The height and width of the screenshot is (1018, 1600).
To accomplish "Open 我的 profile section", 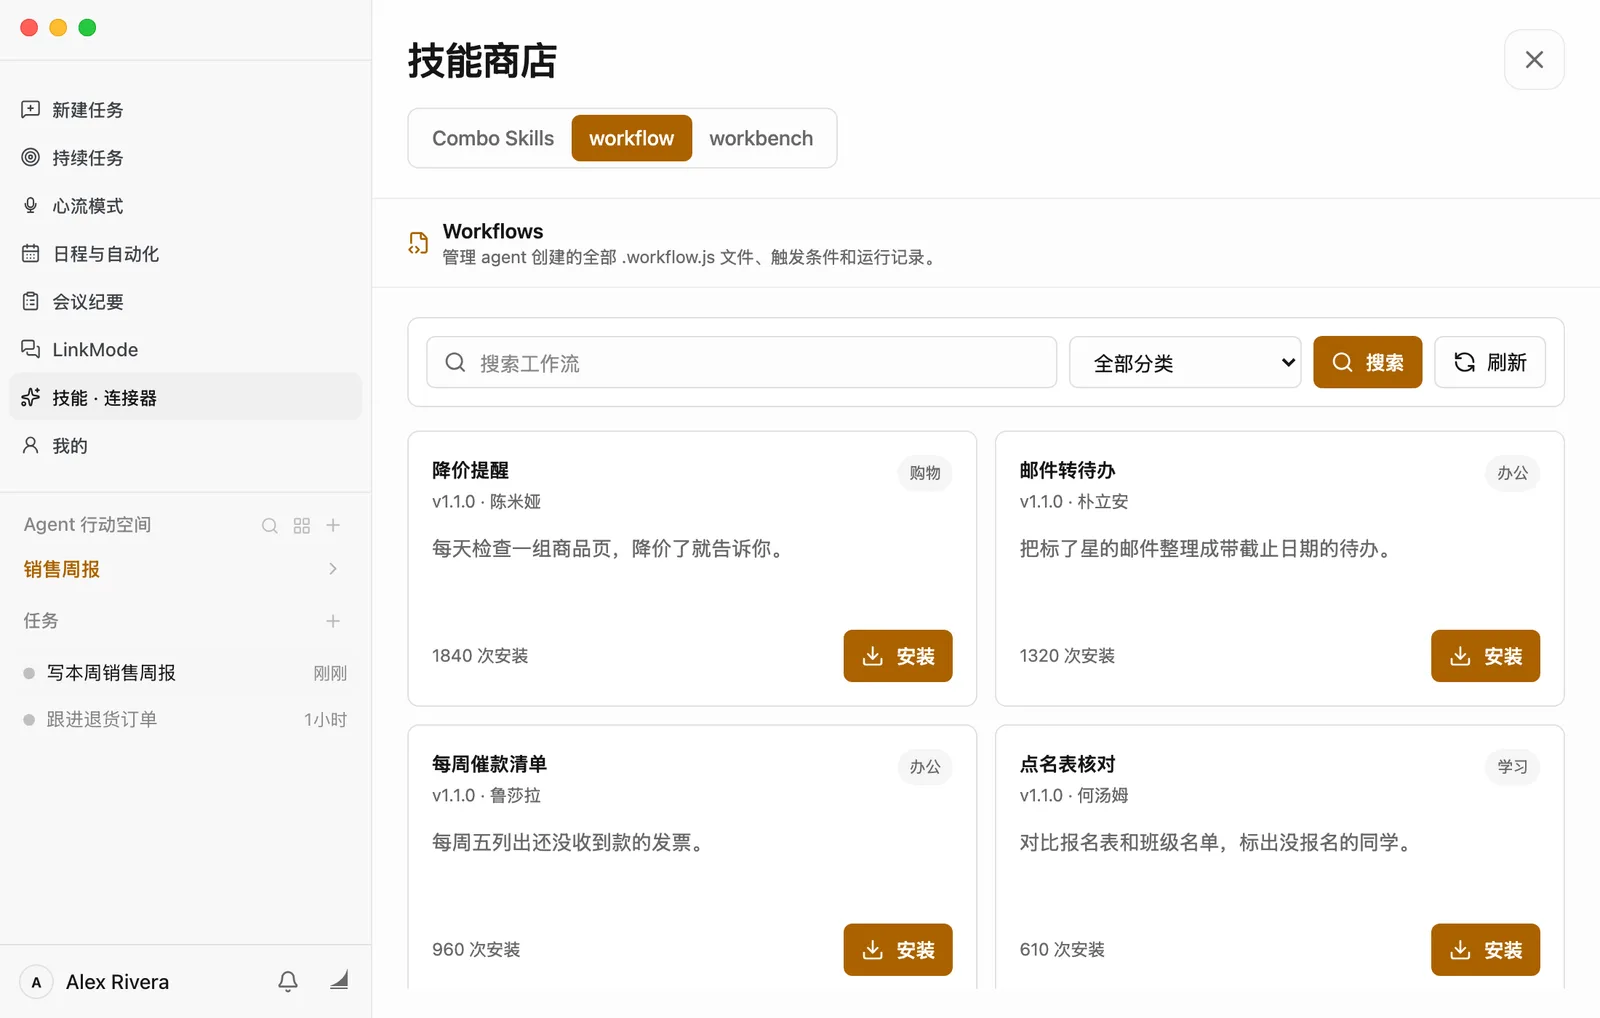I will point(185,446).
